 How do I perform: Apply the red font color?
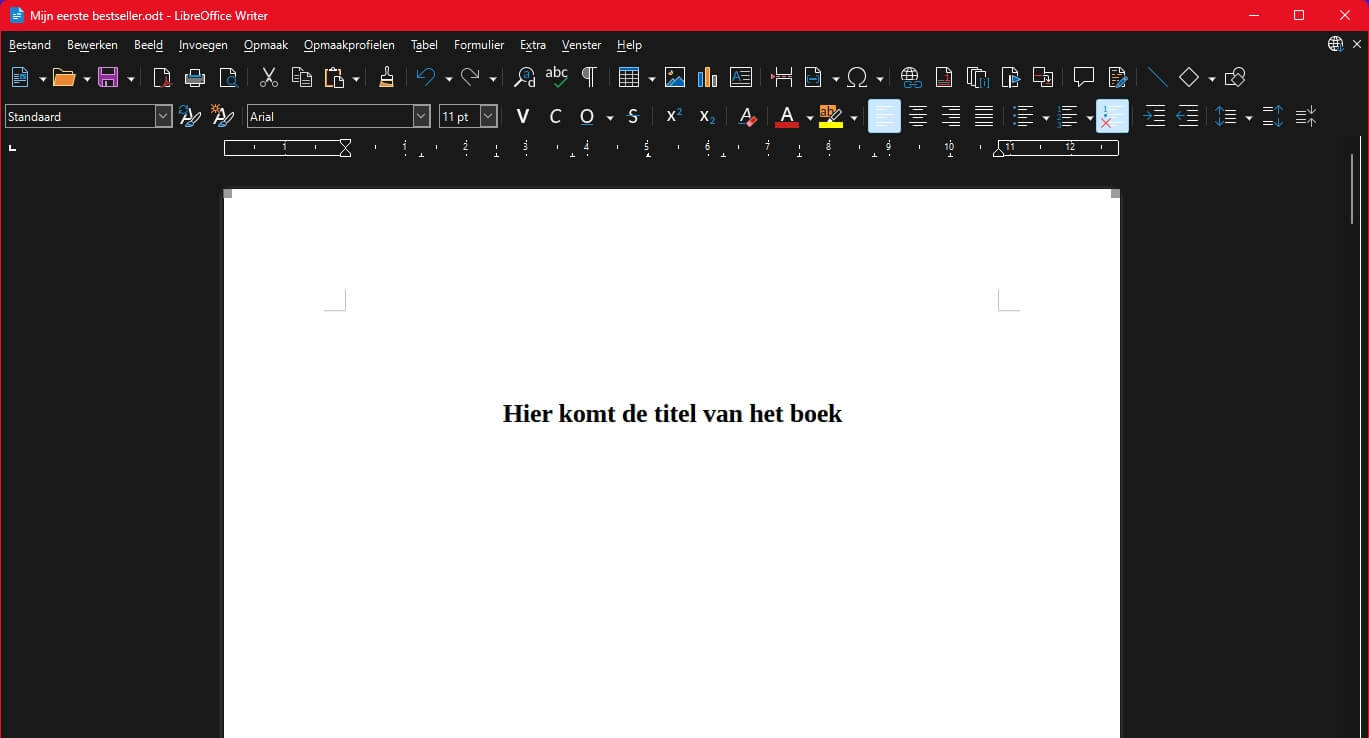(787, 117)
